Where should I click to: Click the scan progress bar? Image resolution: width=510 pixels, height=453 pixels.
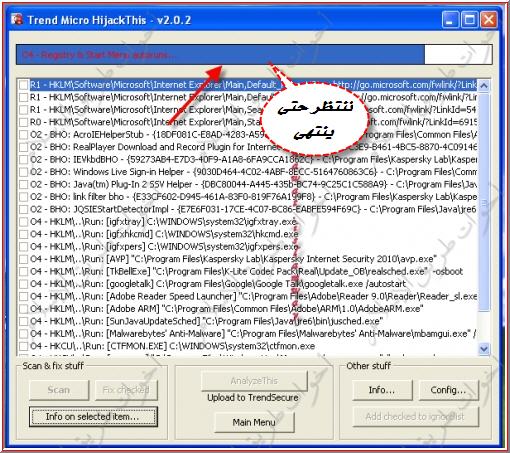pos(254,54)
